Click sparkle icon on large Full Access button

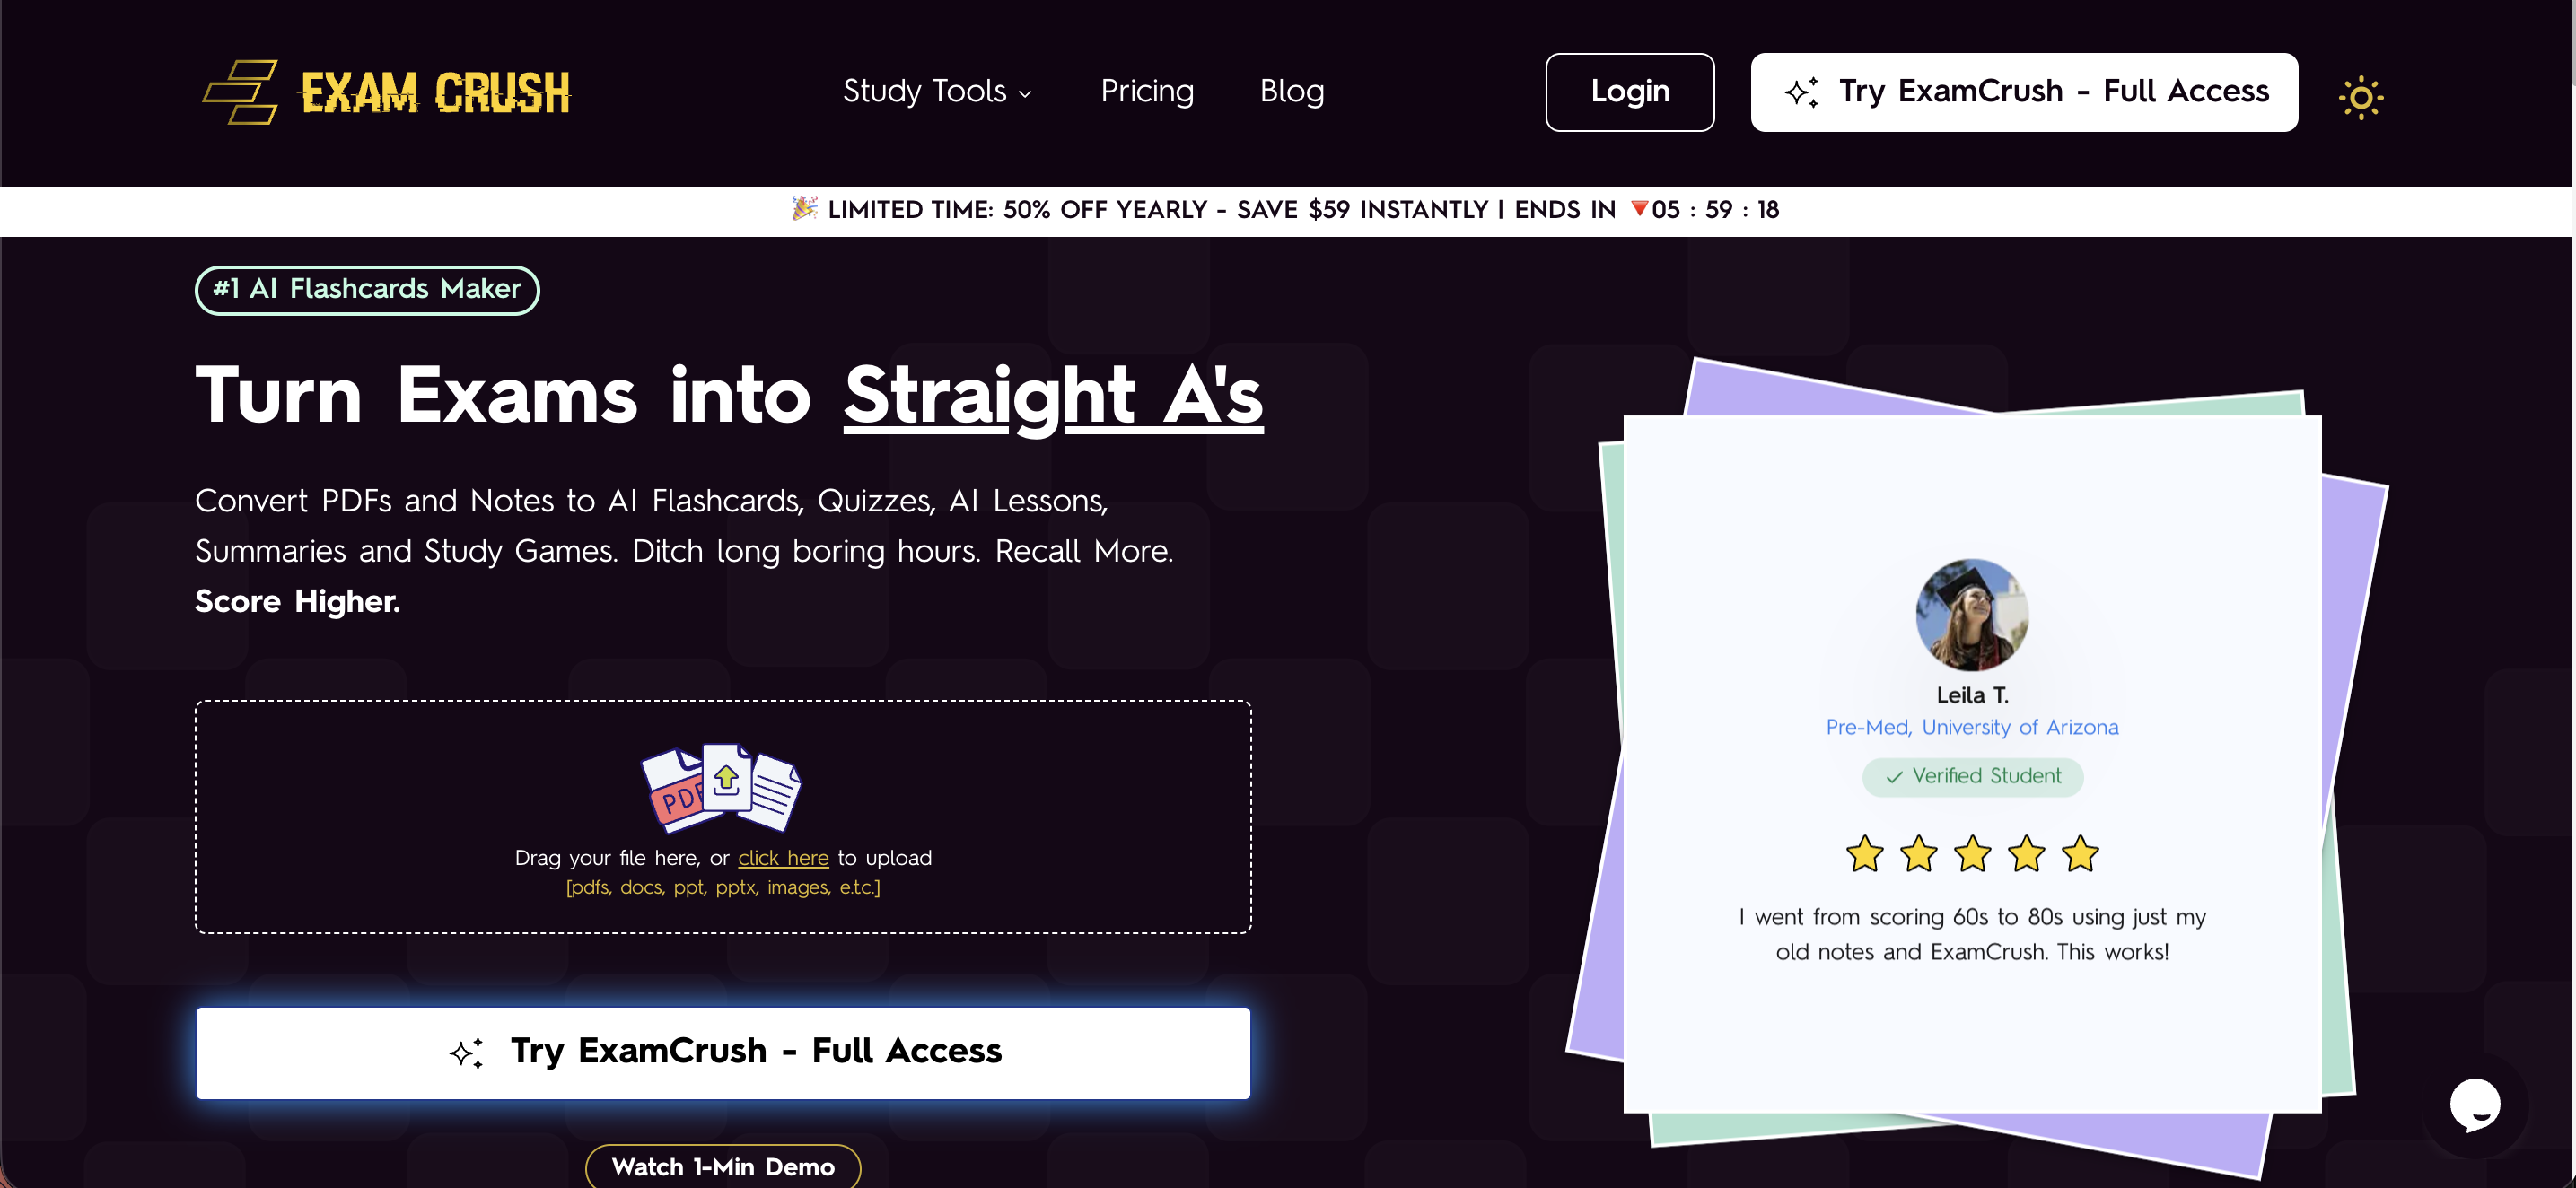(x=466, y=1052)
